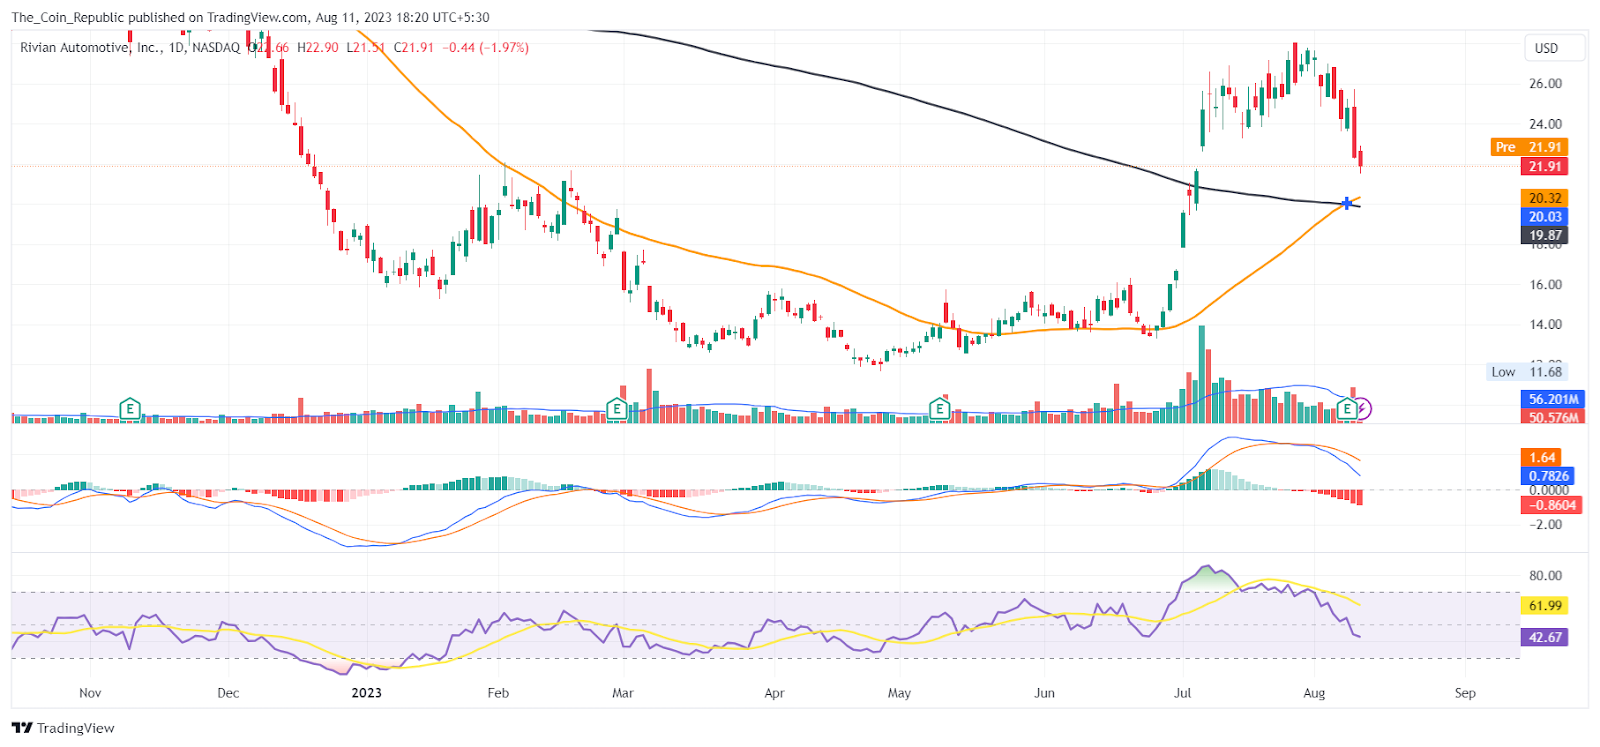Viewport: 1600px width, 747px height.
Task: Click the blue cross marker on moving averages
Action: tap(1347, 203)
